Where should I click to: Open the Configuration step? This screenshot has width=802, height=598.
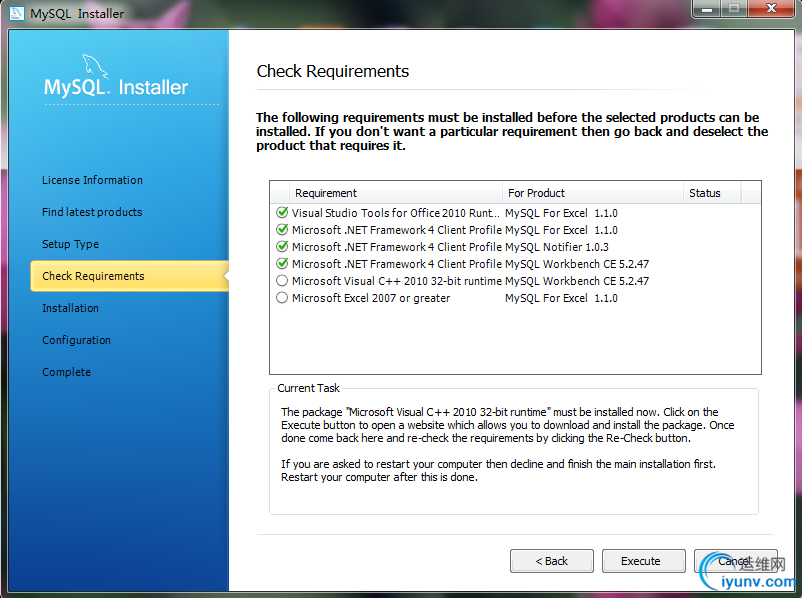point(76,340)
